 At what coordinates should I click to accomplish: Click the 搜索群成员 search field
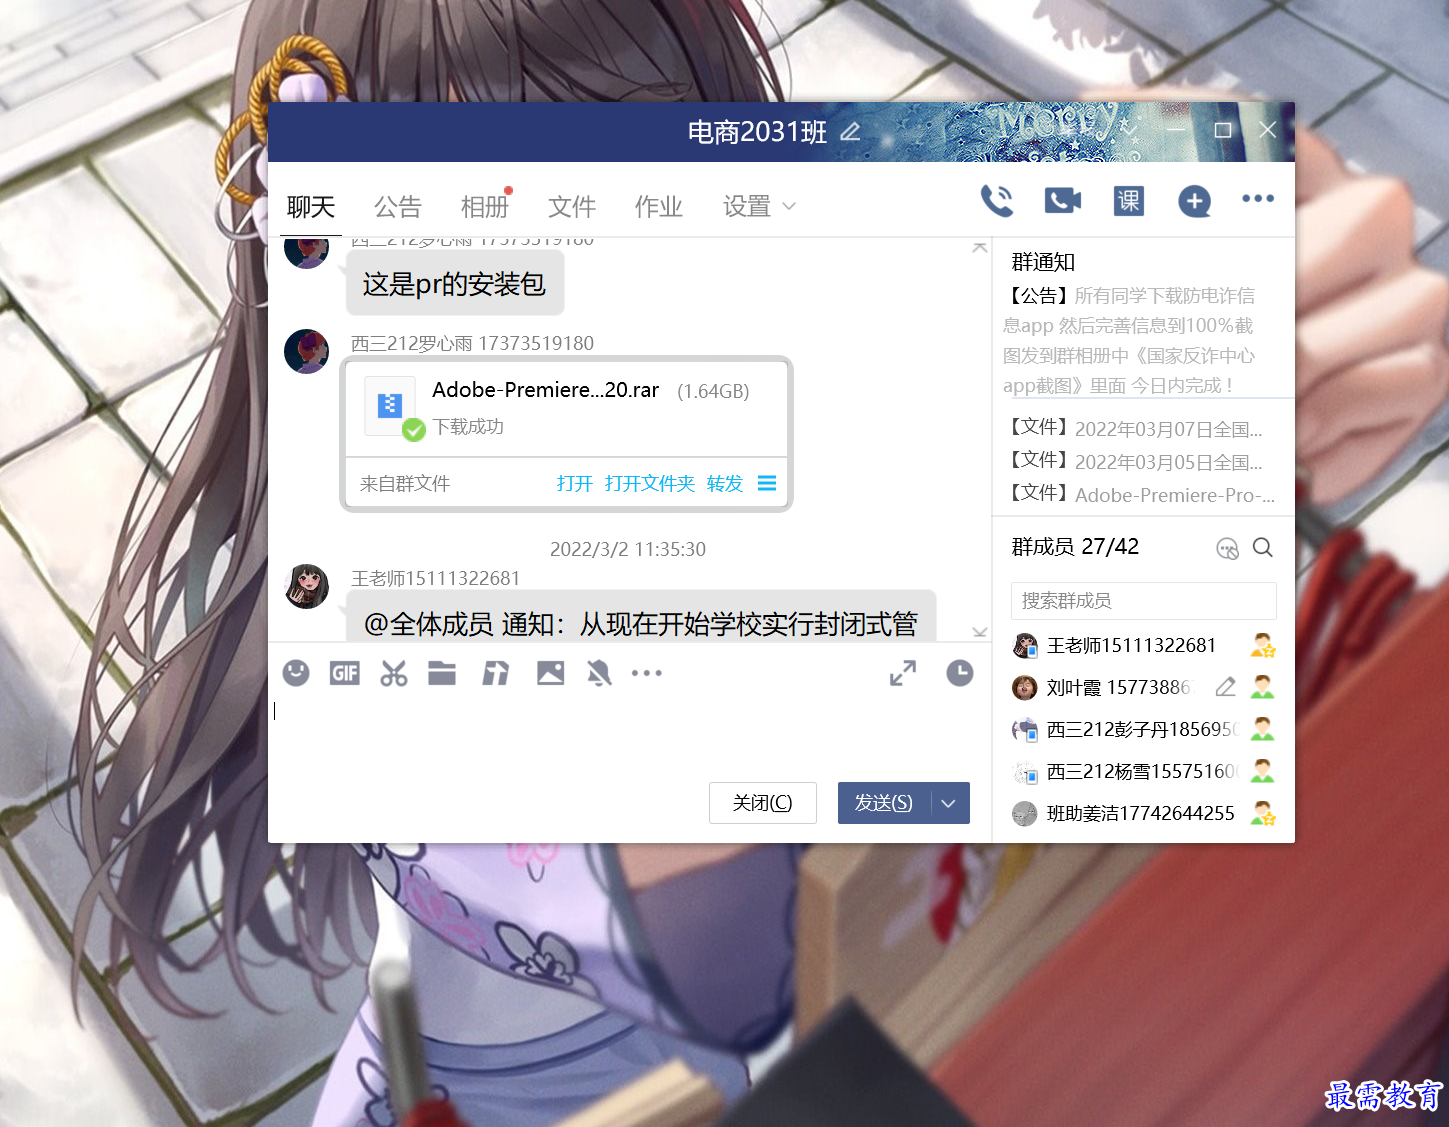[x=1143, y=601]
